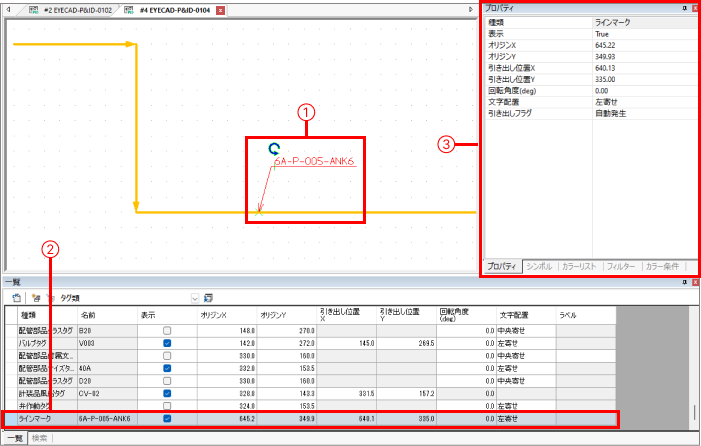Open the 検索 tab at the bottom
Viewport: 701px width, 446px height.
point(40,438)
